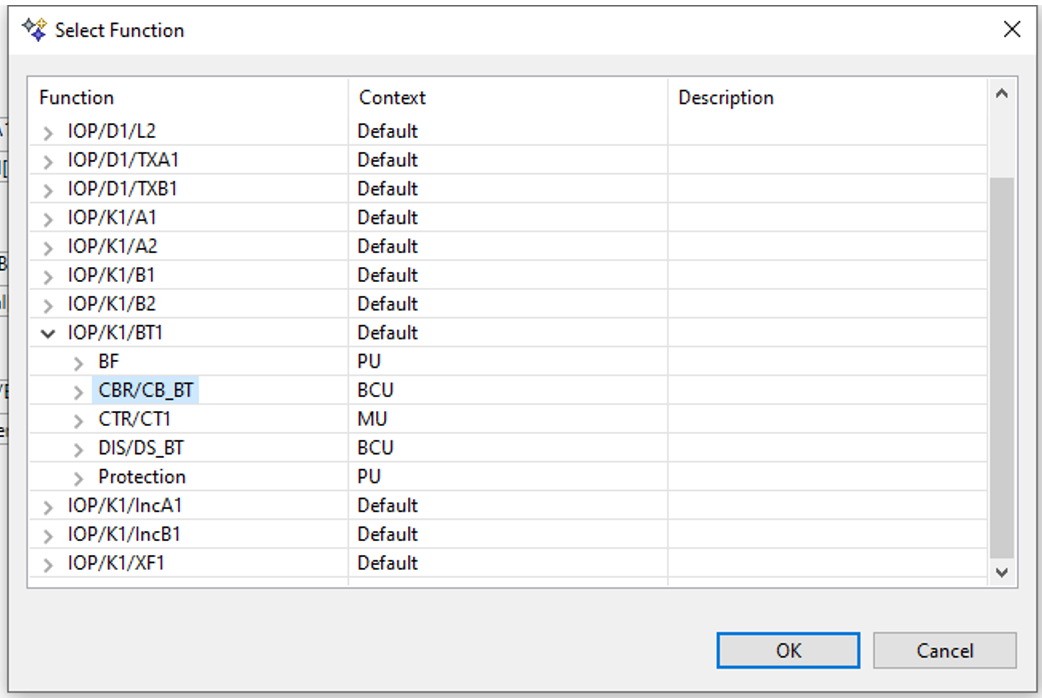Viewport: 1042px width, 698px height.
Task: Click the Select Function dialog title icon
Action: tap(34, 31)
